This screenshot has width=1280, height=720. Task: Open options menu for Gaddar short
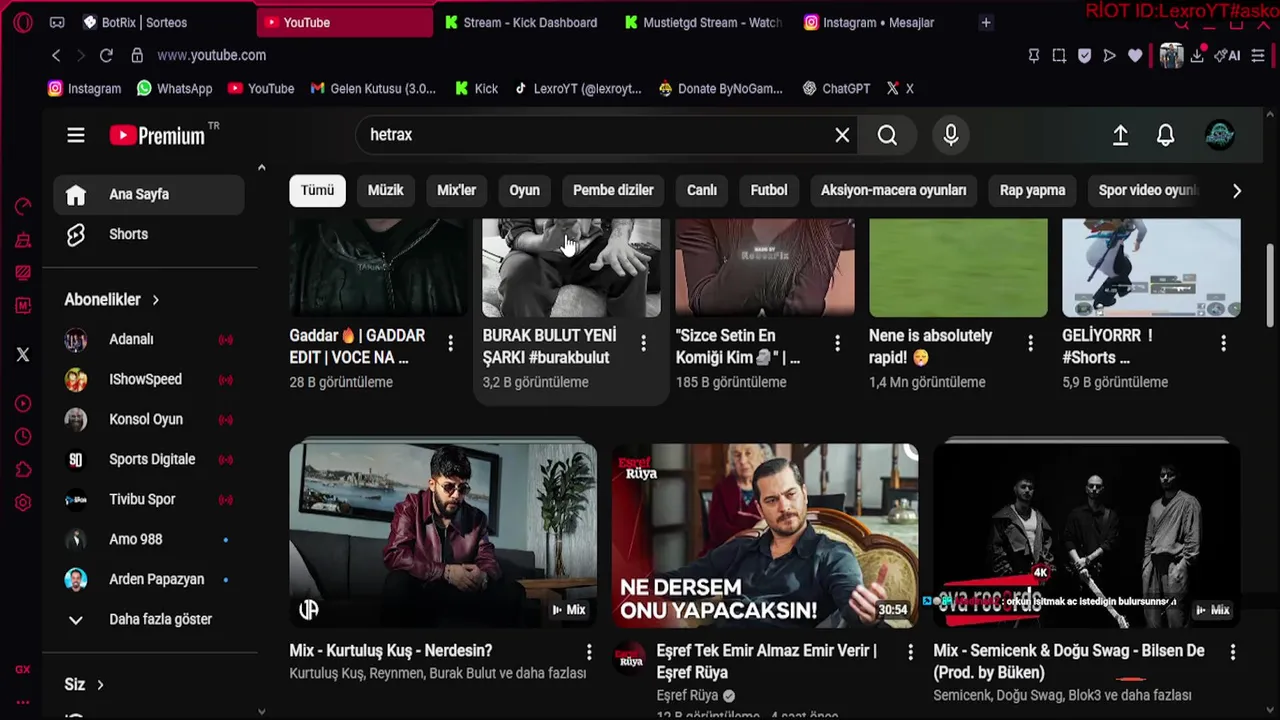pos(450,343)
